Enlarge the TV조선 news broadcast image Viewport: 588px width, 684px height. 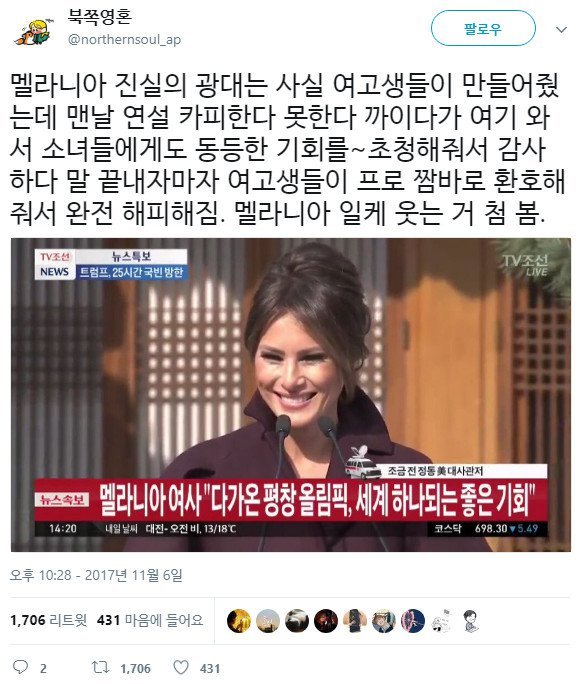point(291,395)
